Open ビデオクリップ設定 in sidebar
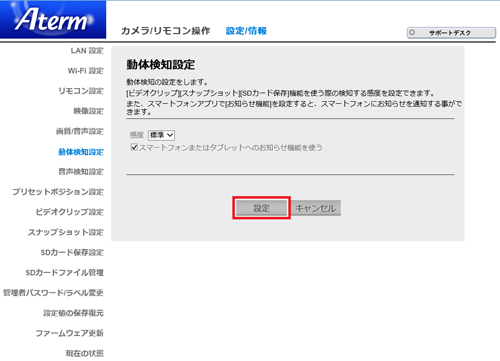Image resolution: width=500 pixels, height=361 pixels. coord(70,212)
